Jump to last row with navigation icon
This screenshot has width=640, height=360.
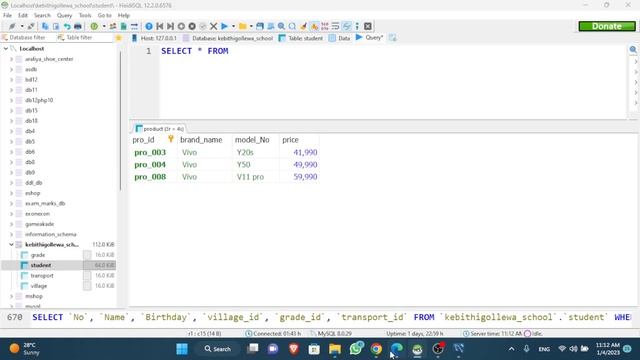171,26
